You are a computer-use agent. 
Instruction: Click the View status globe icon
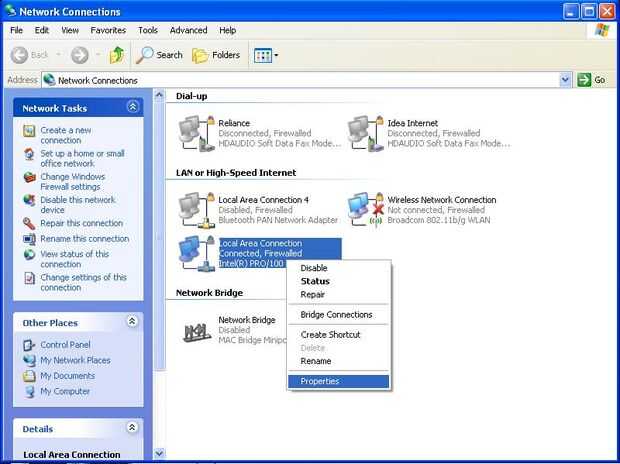click(x=29, y=254)
